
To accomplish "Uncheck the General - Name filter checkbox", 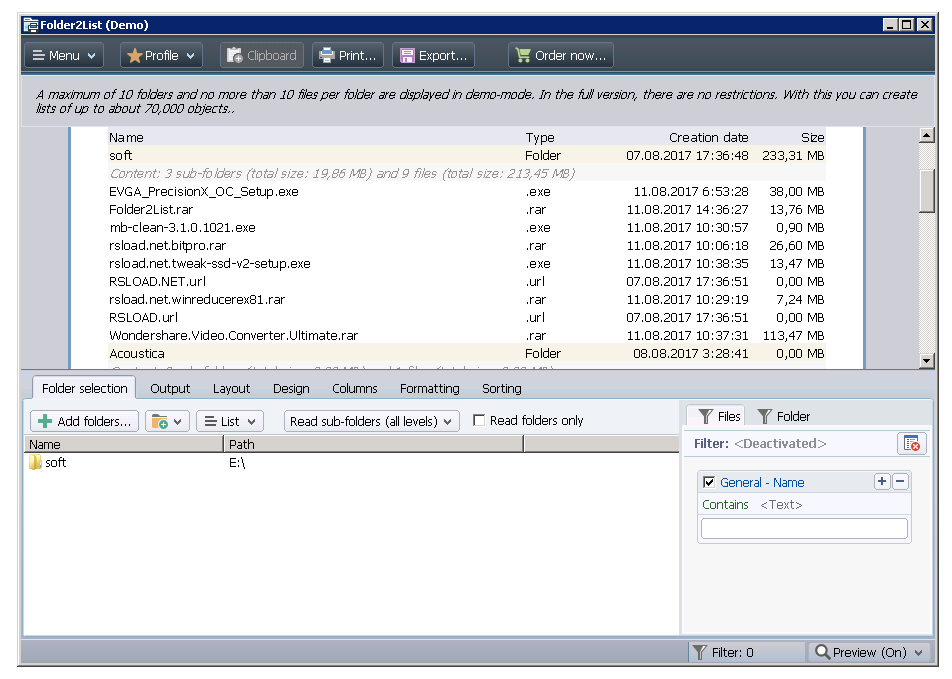I will coord(709,483).
